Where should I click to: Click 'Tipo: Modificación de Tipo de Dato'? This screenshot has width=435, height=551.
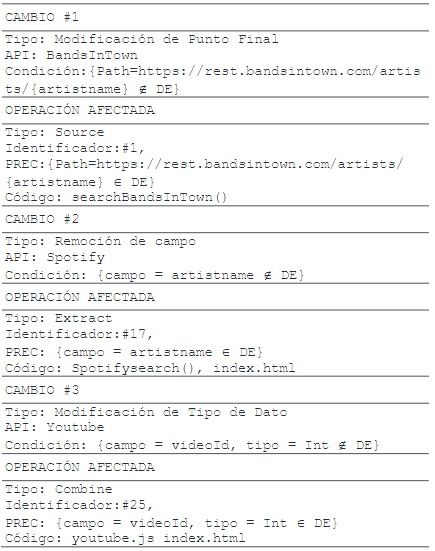(146, 412)
